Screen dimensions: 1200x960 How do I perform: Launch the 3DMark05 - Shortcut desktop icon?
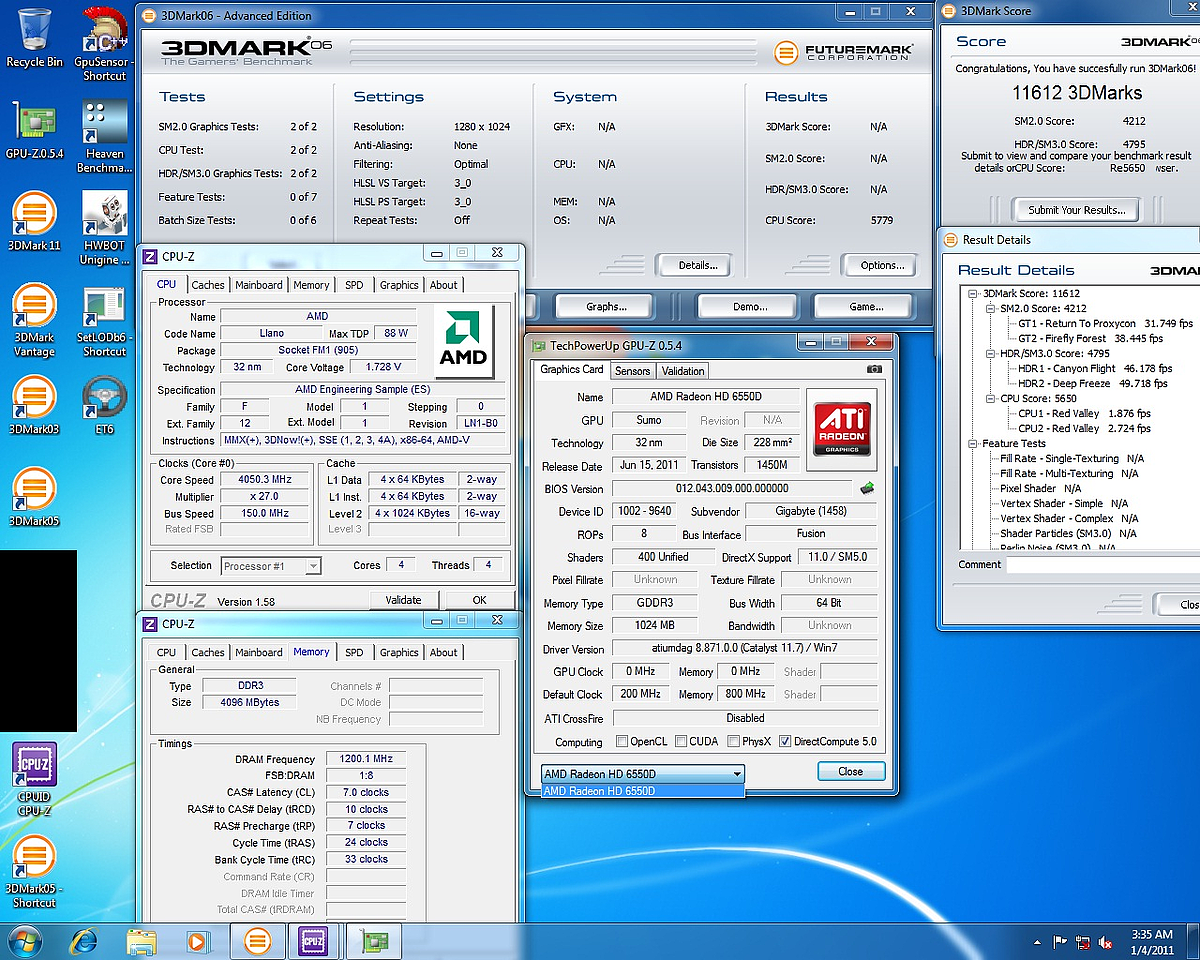(x=34, y=872)
